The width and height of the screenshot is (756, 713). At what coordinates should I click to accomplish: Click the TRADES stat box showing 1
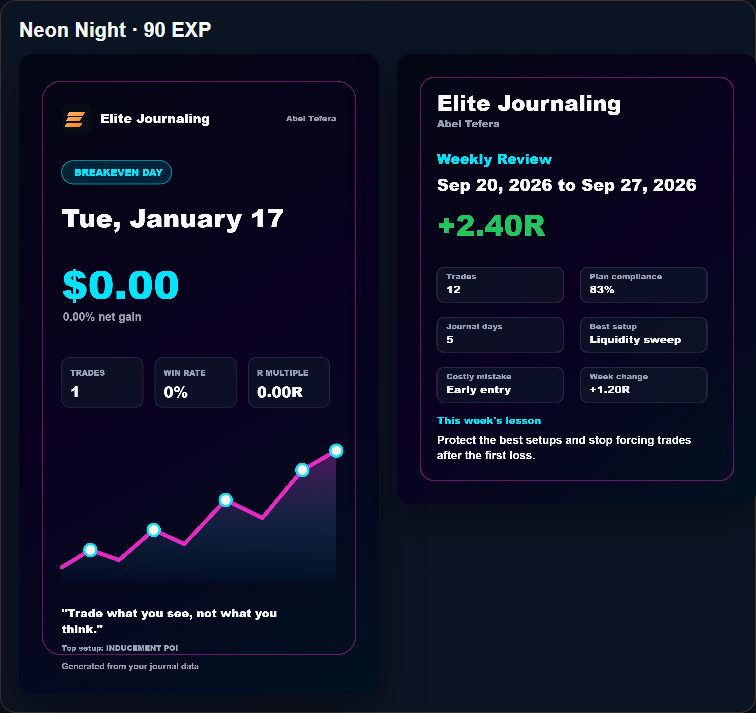(x=102, y=382)
